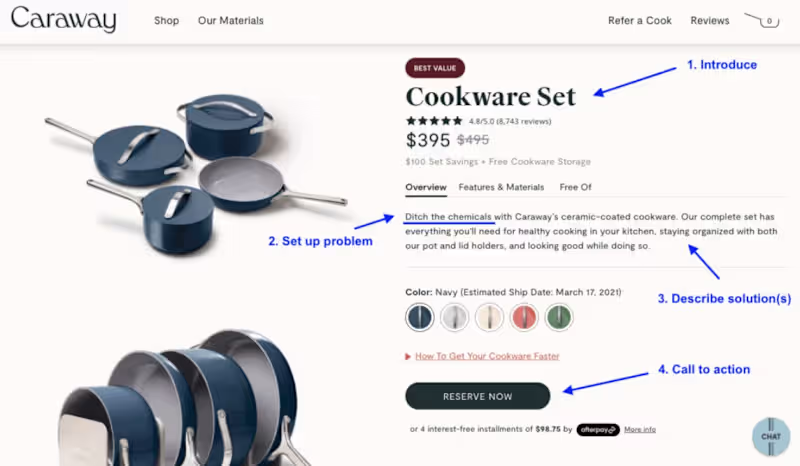Choose the Cream color swatch
Screen dimensions: 800x466
pos(489,317)
